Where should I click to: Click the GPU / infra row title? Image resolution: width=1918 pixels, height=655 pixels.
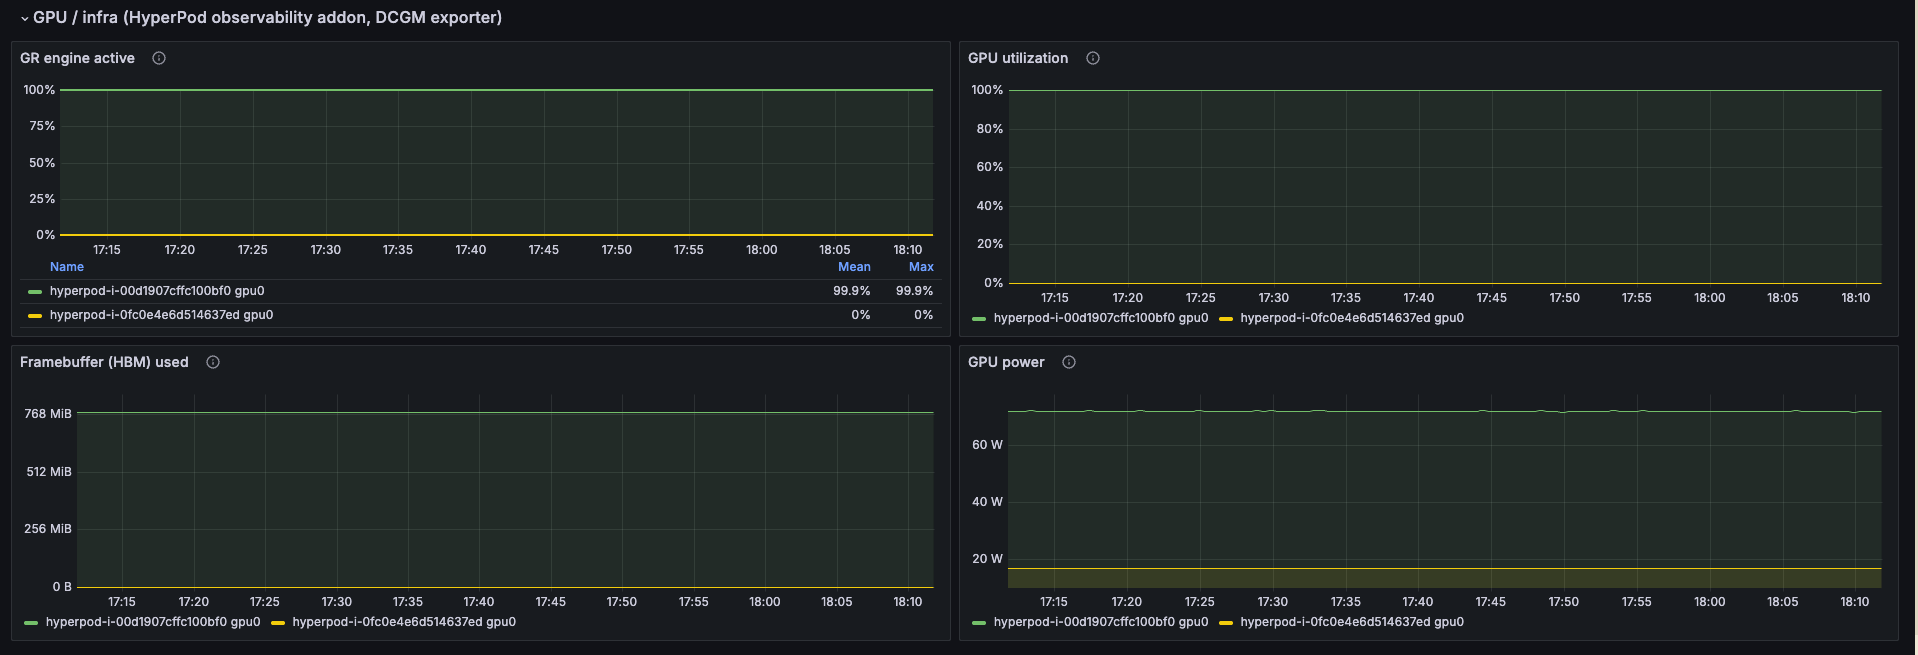click(x=267, y=17)
